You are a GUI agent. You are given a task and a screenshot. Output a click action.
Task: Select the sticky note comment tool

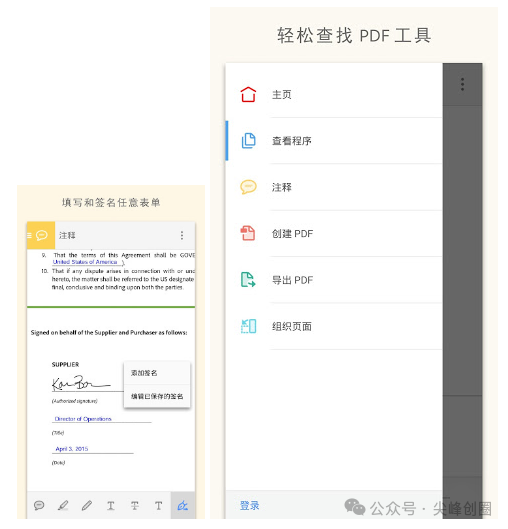(x=39, y=505)
